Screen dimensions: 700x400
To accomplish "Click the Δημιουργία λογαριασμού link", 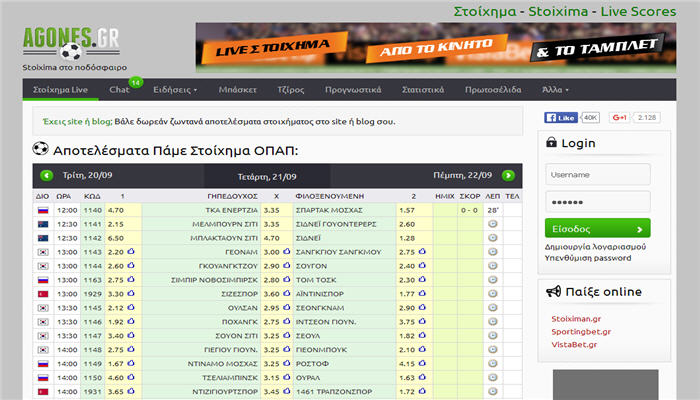I will 595,246.
